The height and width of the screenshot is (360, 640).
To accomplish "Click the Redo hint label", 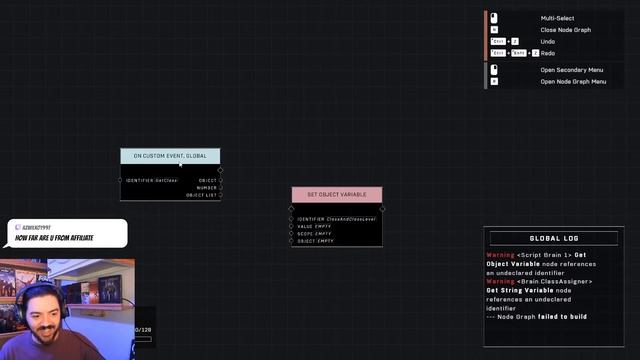I will (x=548, y=53).
